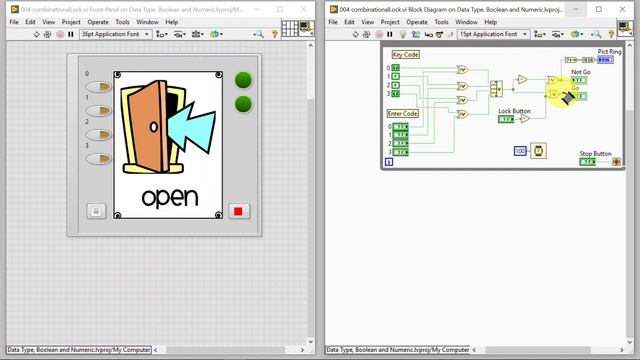The width and height of the screenshot is (640, 360).
Task: Pause execution in Block Diagram toolbar
Action: [x=390, y=34]
